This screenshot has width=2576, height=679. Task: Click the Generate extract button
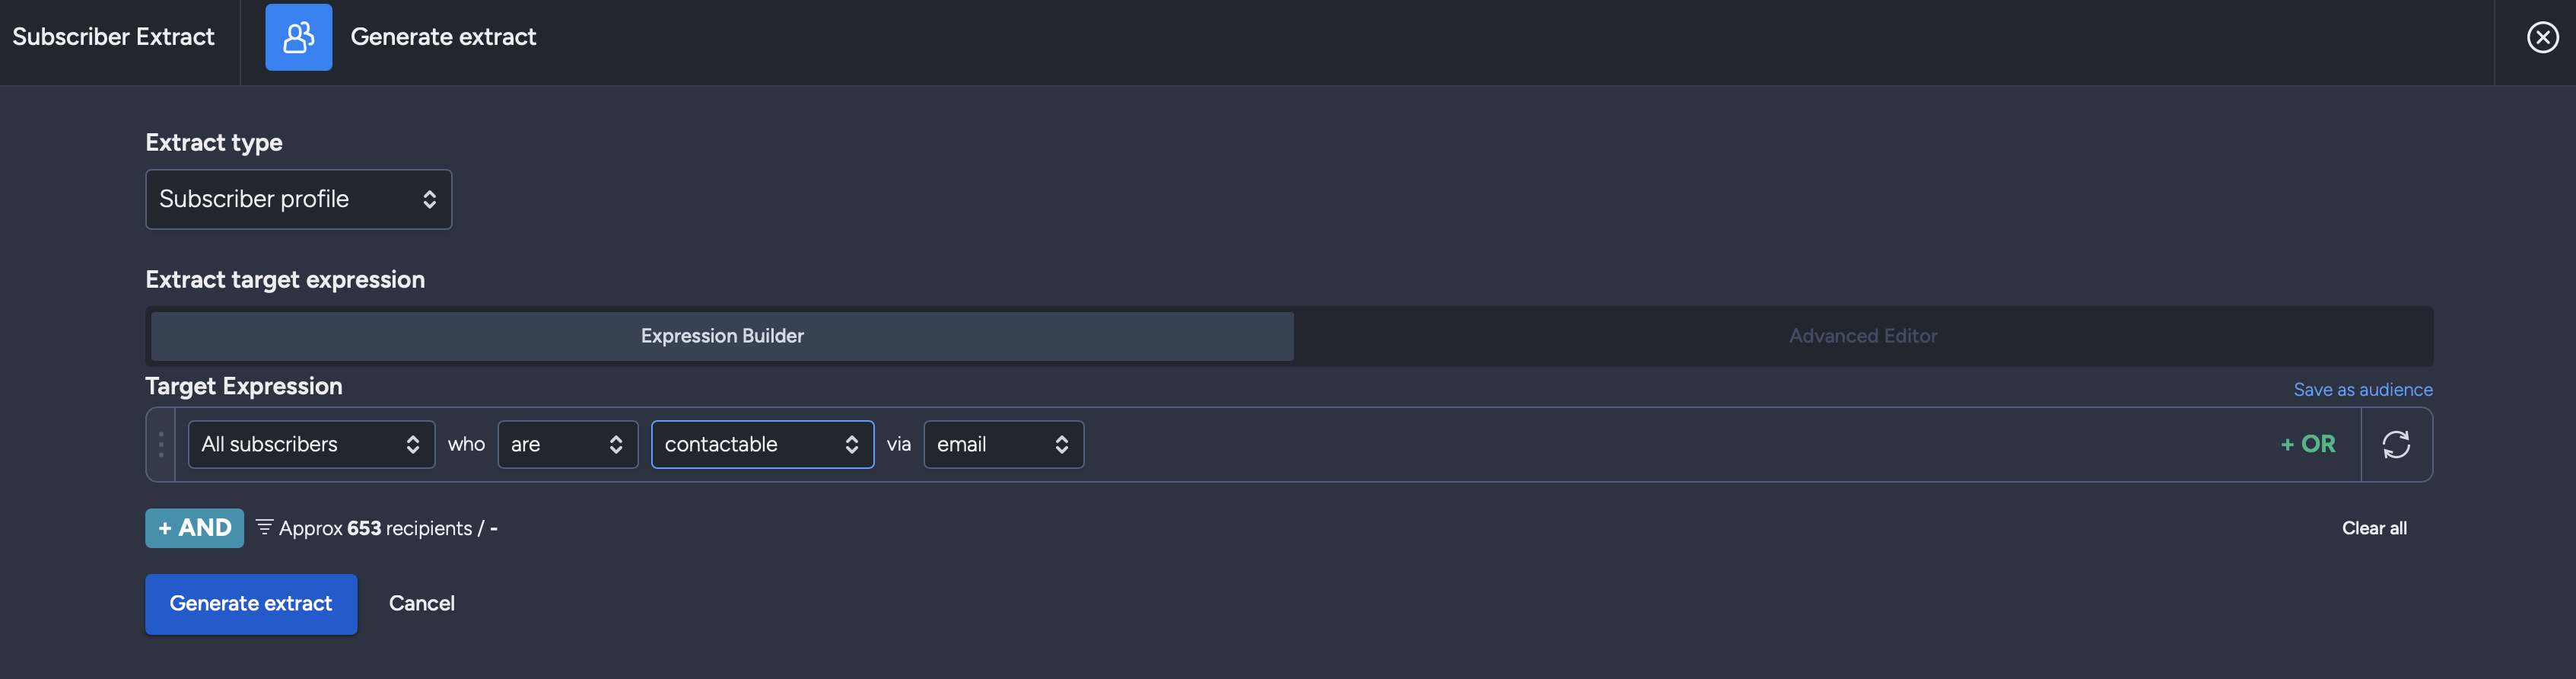[x=251, y=603]
